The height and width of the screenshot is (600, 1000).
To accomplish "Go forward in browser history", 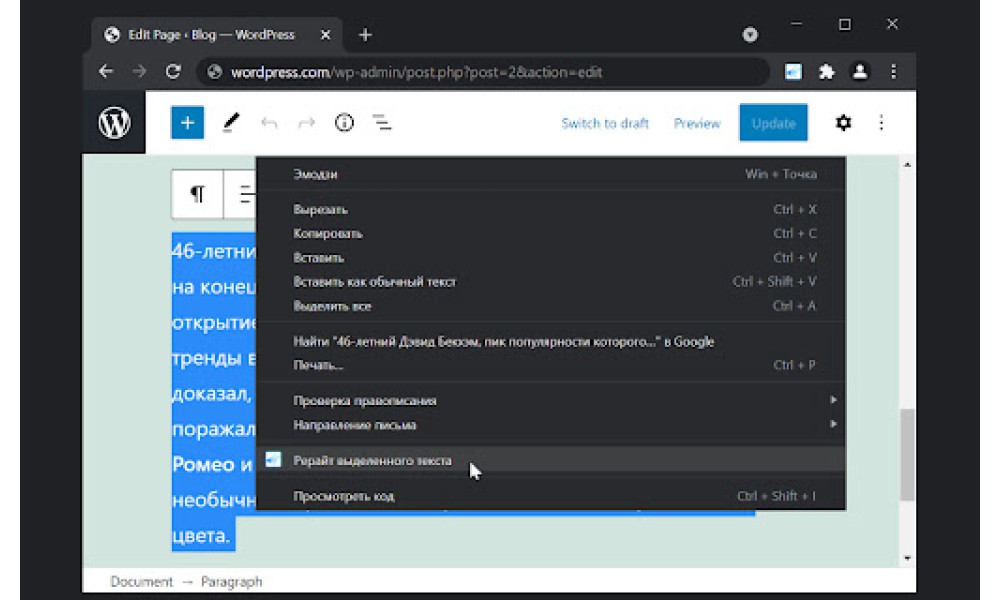I will [x=139, y=71].
